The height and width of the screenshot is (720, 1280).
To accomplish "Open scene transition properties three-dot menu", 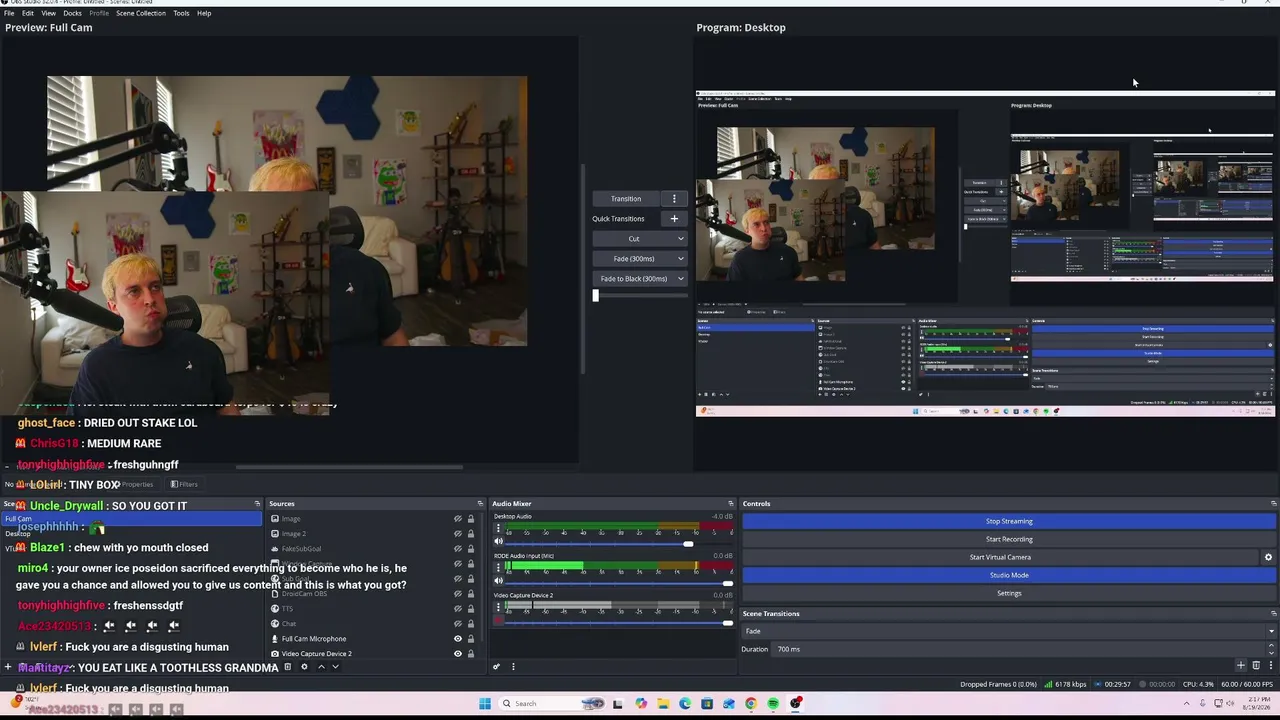I will [x=1271, y=665].
